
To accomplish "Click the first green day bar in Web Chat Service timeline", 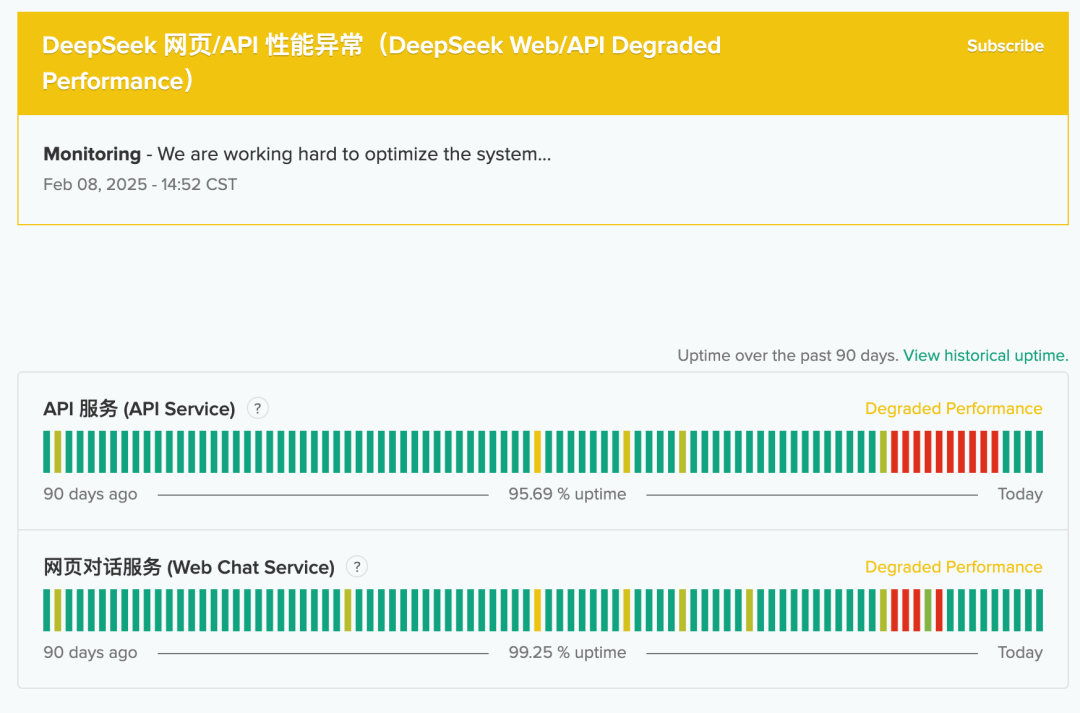I will coord(47,610).
